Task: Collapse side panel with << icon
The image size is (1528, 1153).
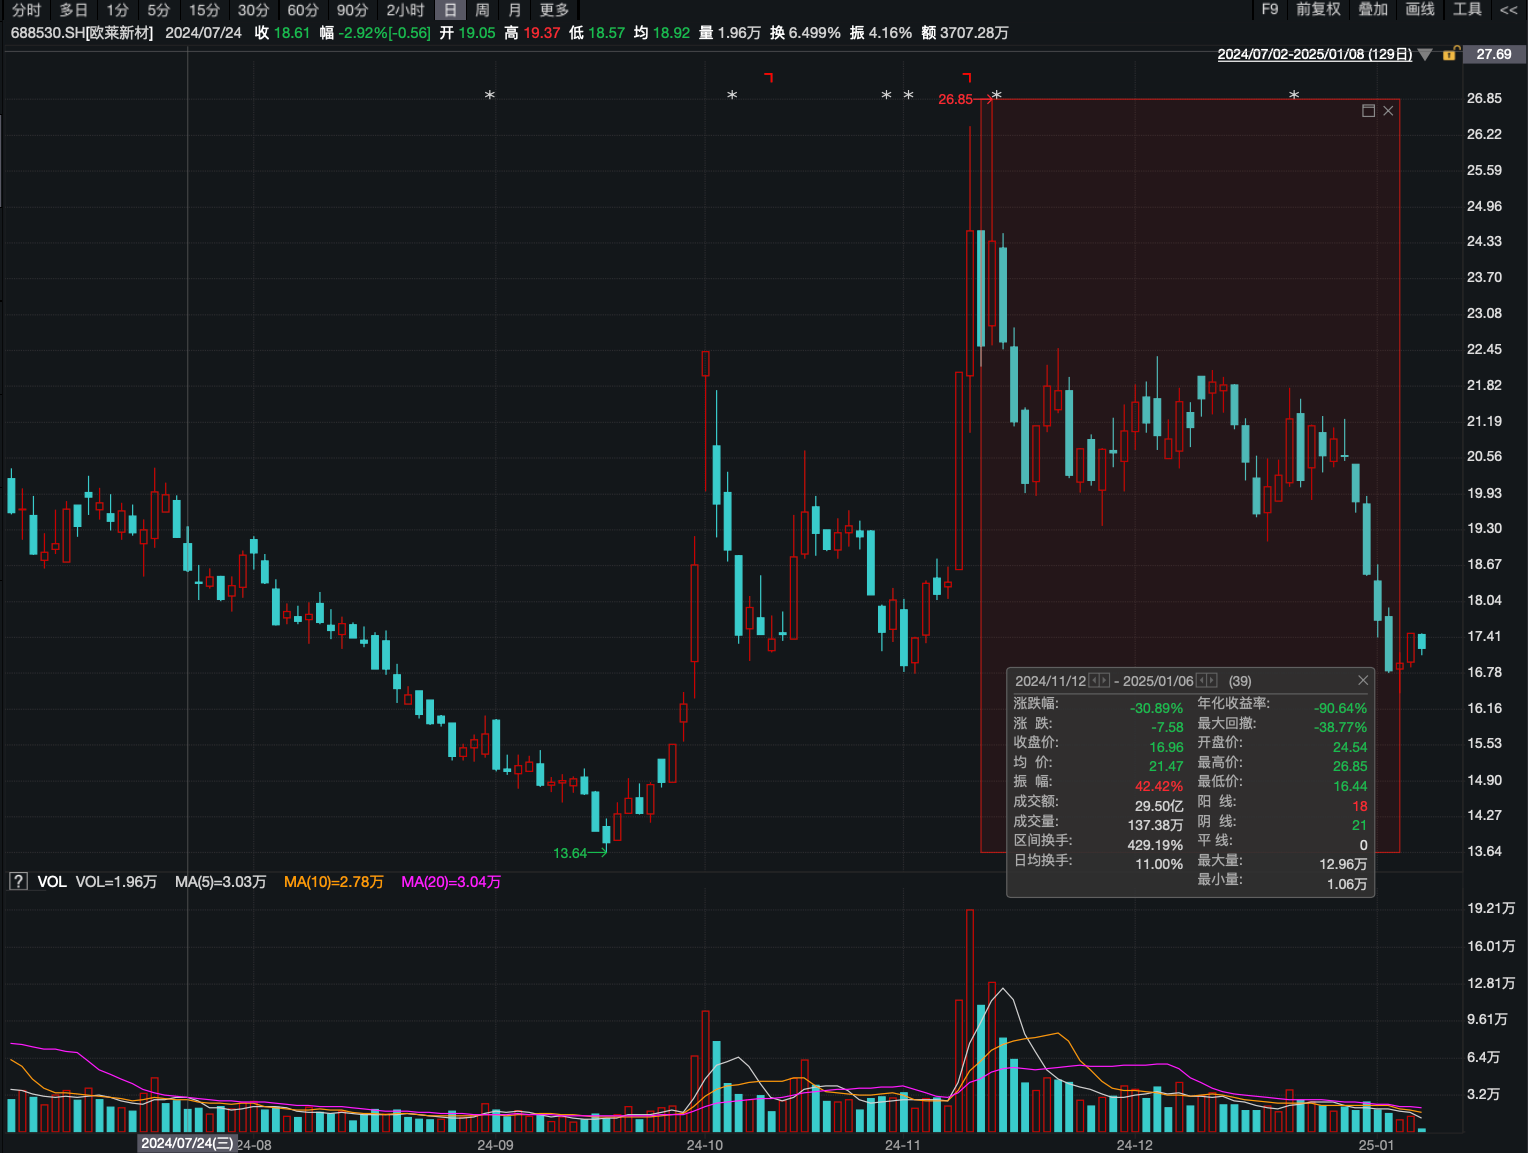Action: (x=1508, y=10)
